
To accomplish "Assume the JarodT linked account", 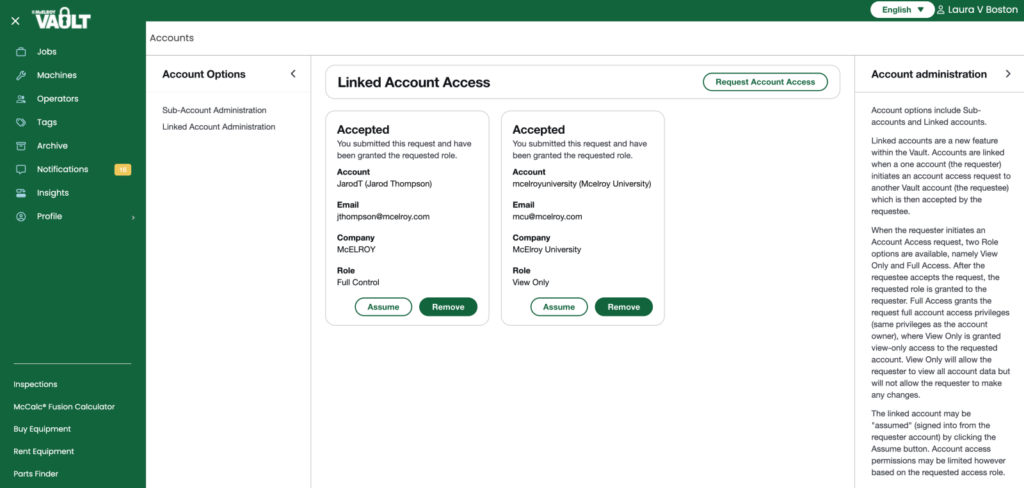I will [383, 307].
